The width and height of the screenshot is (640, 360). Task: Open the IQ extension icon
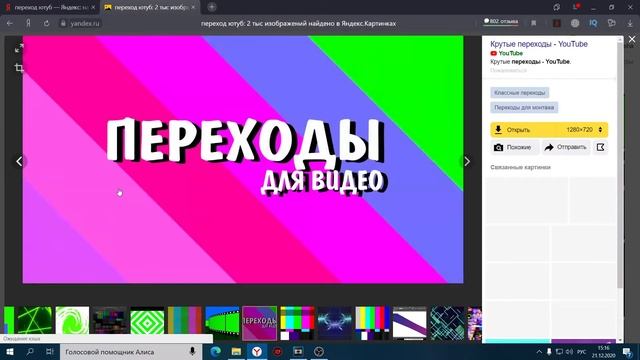point(593,23)
